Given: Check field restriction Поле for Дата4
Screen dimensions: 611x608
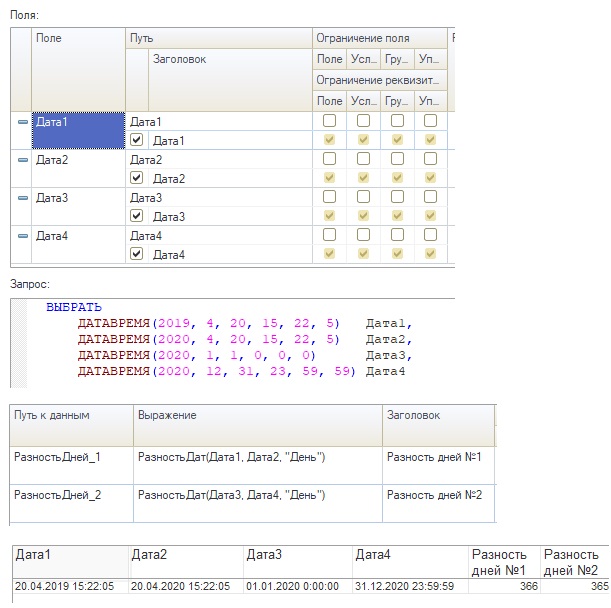Looking at the screenshot, I should click(x=330, y=235).
